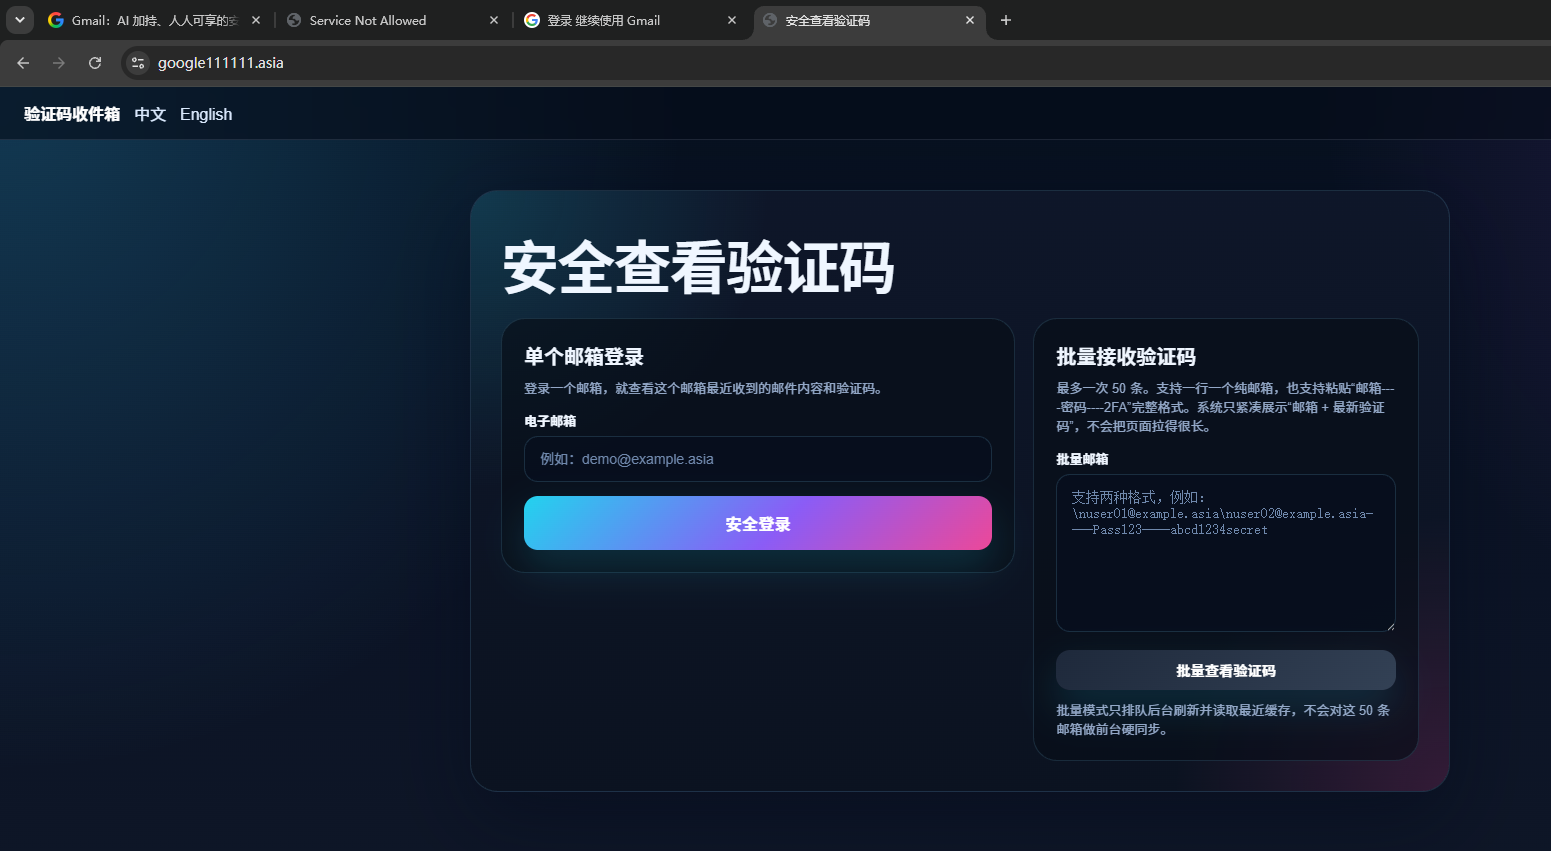The height and width of the screenshot is (851, 1551).
Task: Open the tab search dropdown arrow
Action: tap(19, 20)
